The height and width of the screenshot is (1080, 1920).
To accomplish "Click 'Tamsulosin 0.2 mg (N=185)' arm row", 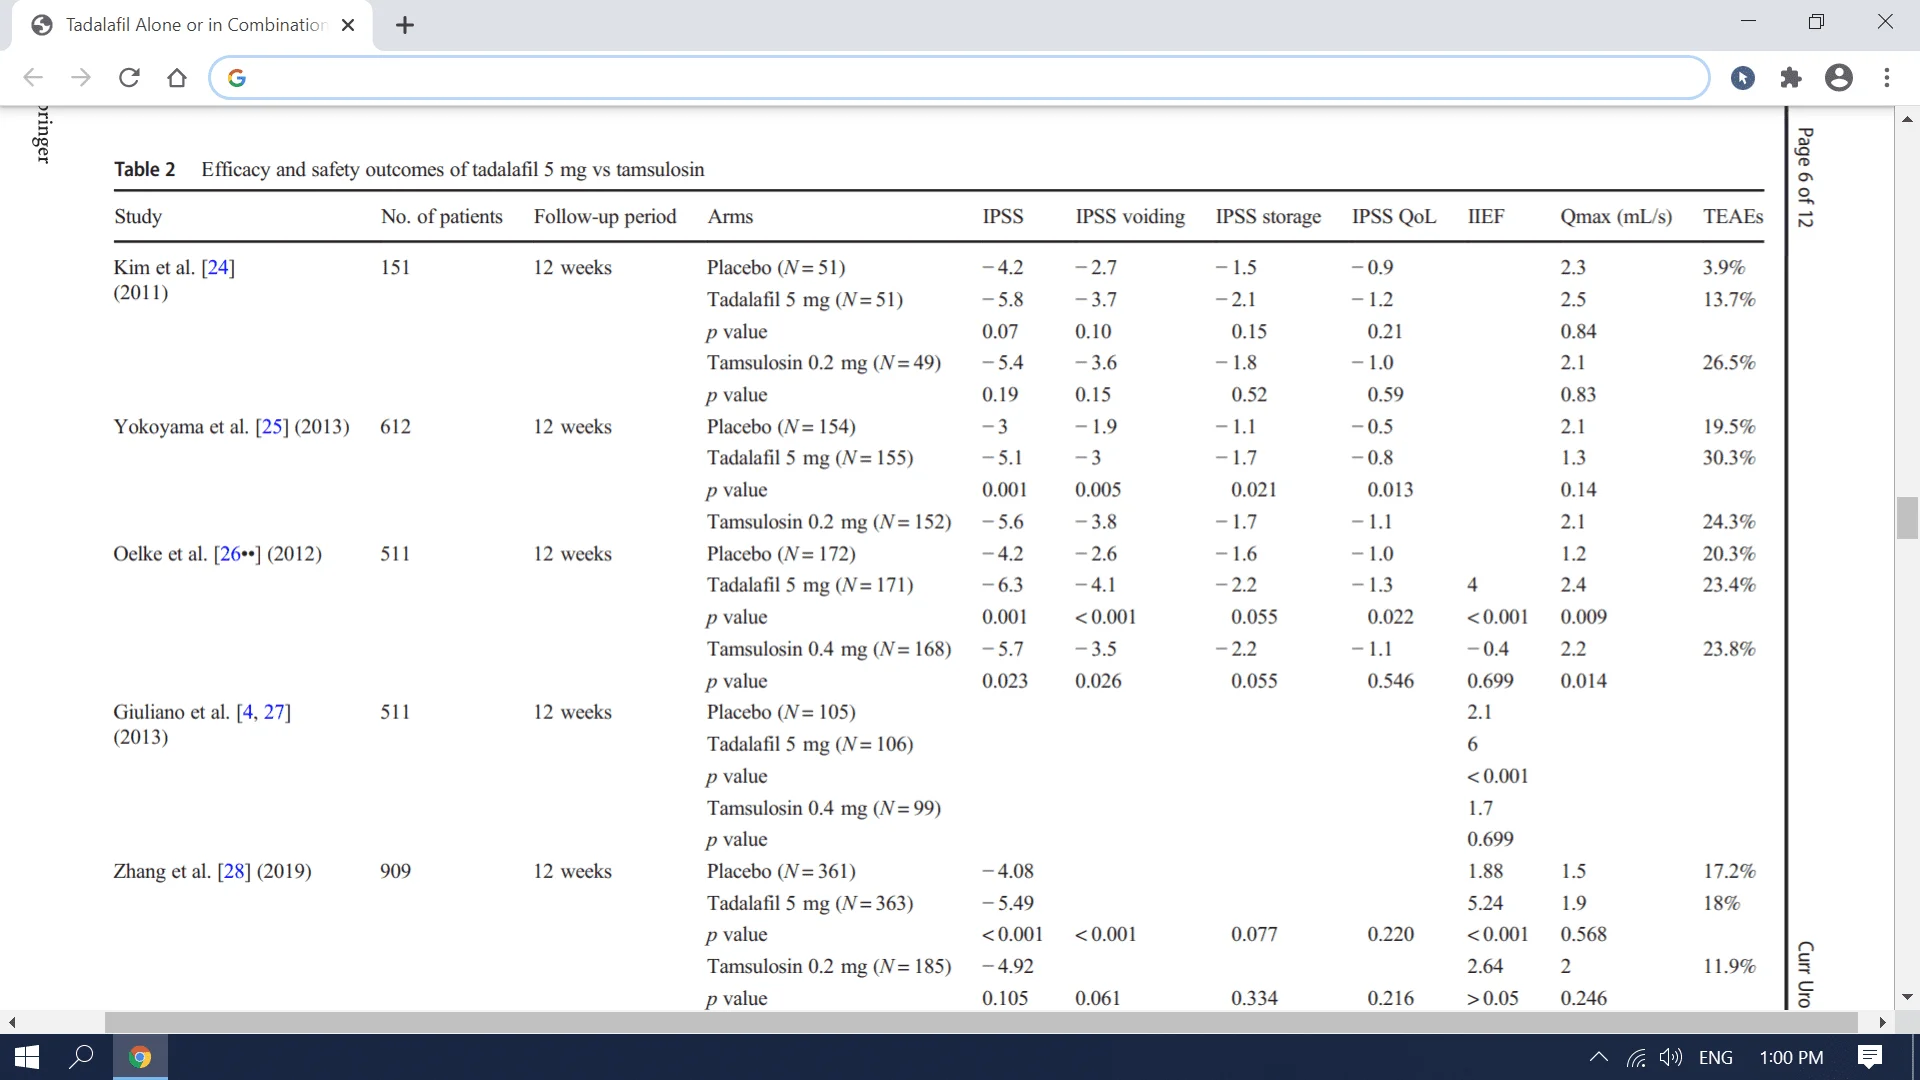I will point(829,966).
